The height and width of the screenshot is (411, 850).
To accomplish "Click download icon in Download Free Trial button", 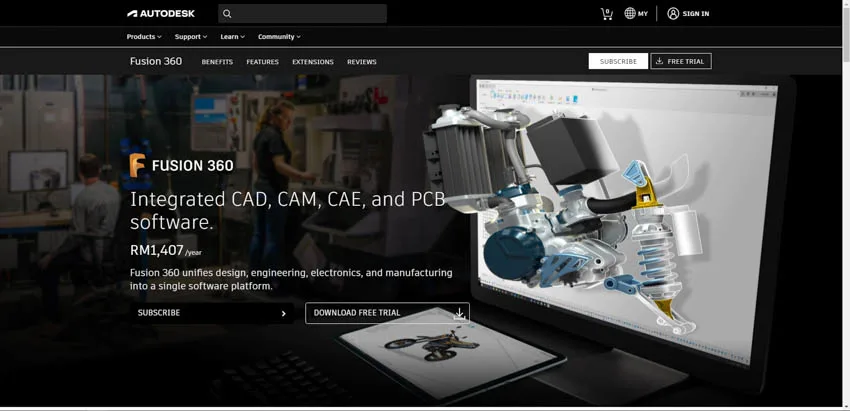I will [459, 313].
